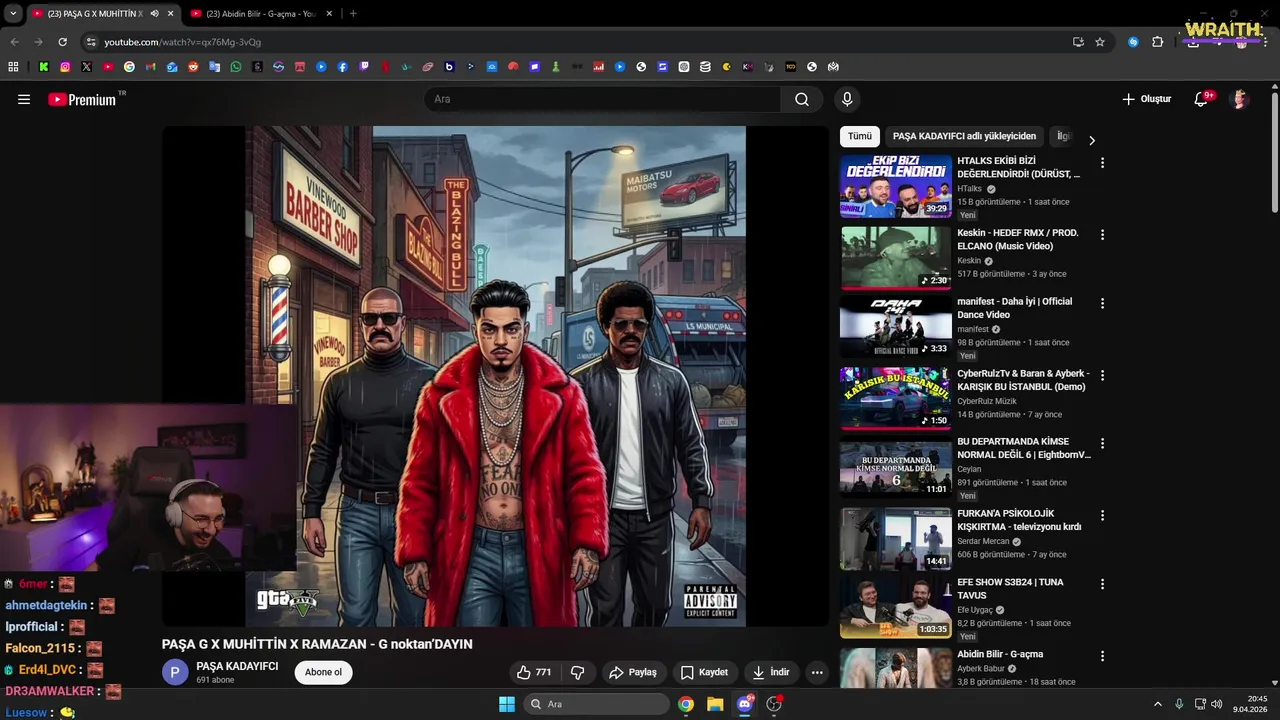Open File Explorer from the taskbar
The width and height of the screenshot is (1280, 720).
pos(715,704)
